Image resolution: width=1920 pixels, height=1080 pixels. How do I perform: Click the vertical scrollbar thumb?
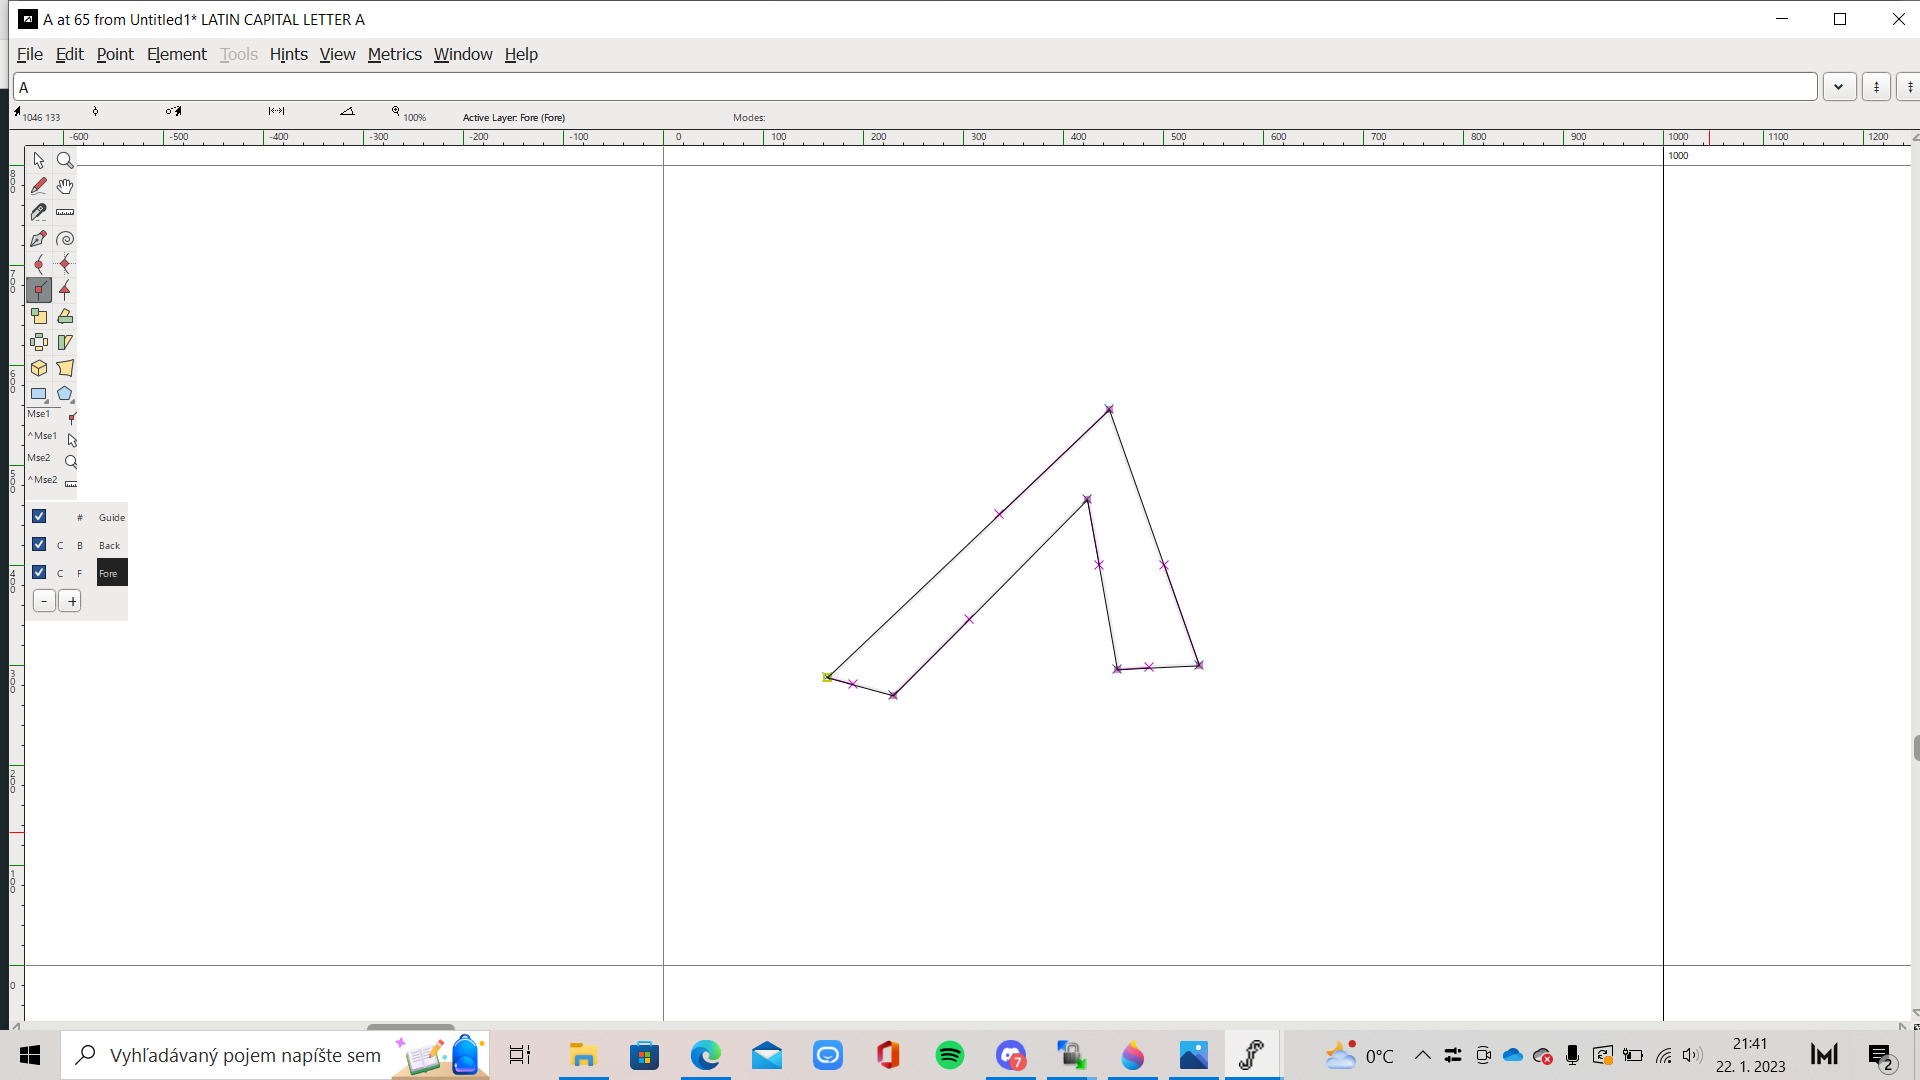click(1916, 748)
